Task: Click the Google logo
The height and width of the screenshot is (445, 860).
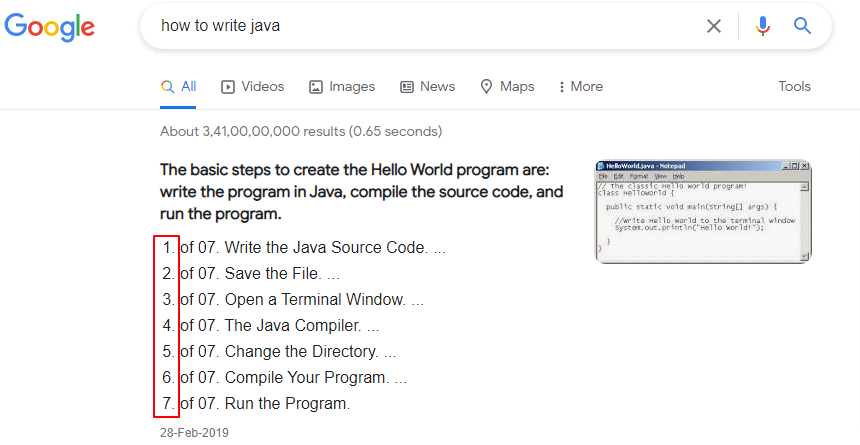Action: point(49,26)
